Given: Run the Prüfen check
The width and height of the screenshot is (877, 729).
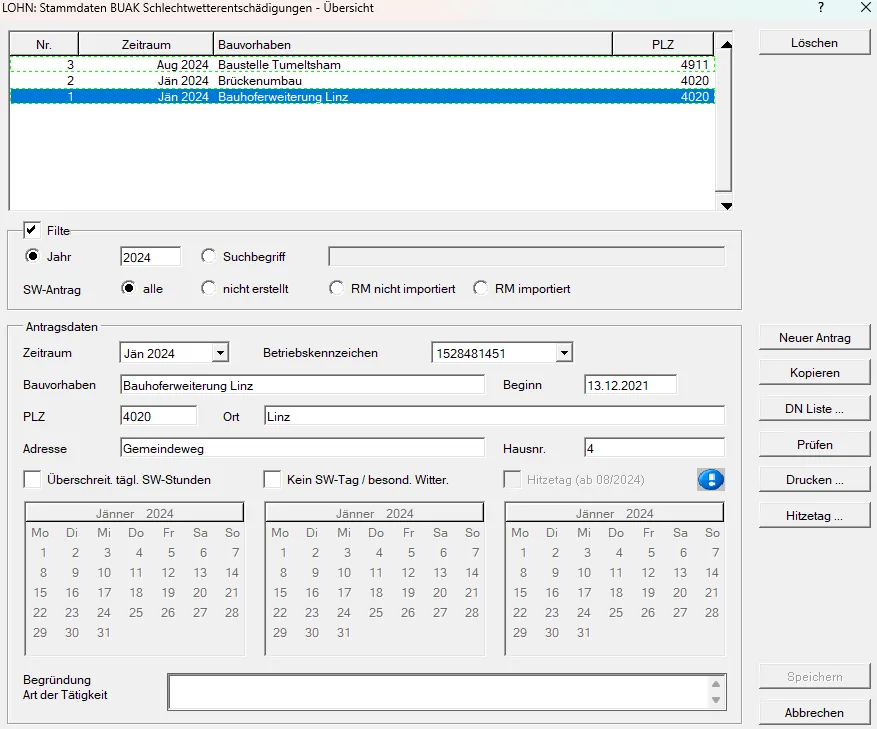Looking at the screenshot, I should click(x=814, y=445).
